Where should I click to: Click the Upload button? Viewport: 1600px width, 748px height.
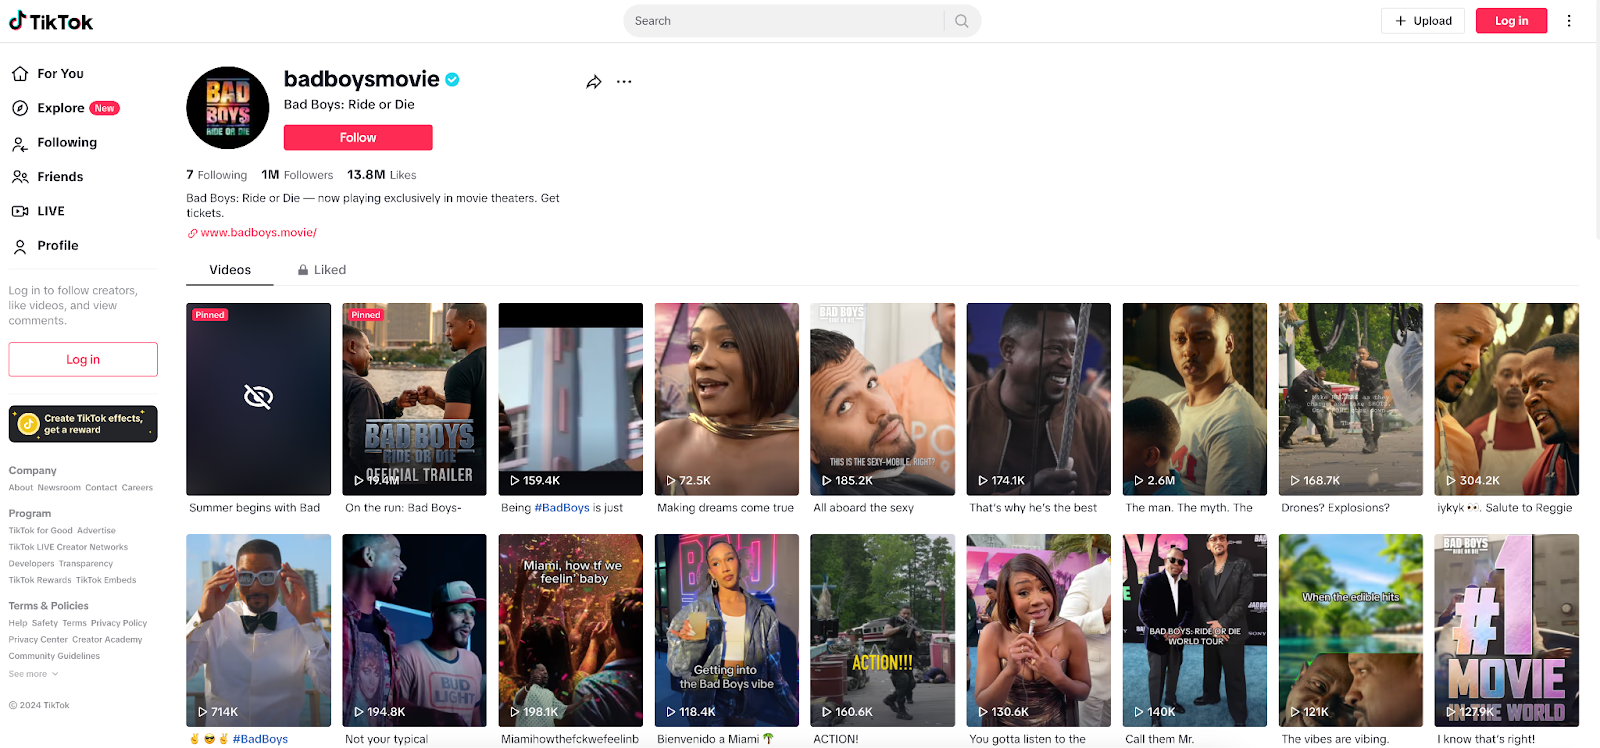(1423, 21)
